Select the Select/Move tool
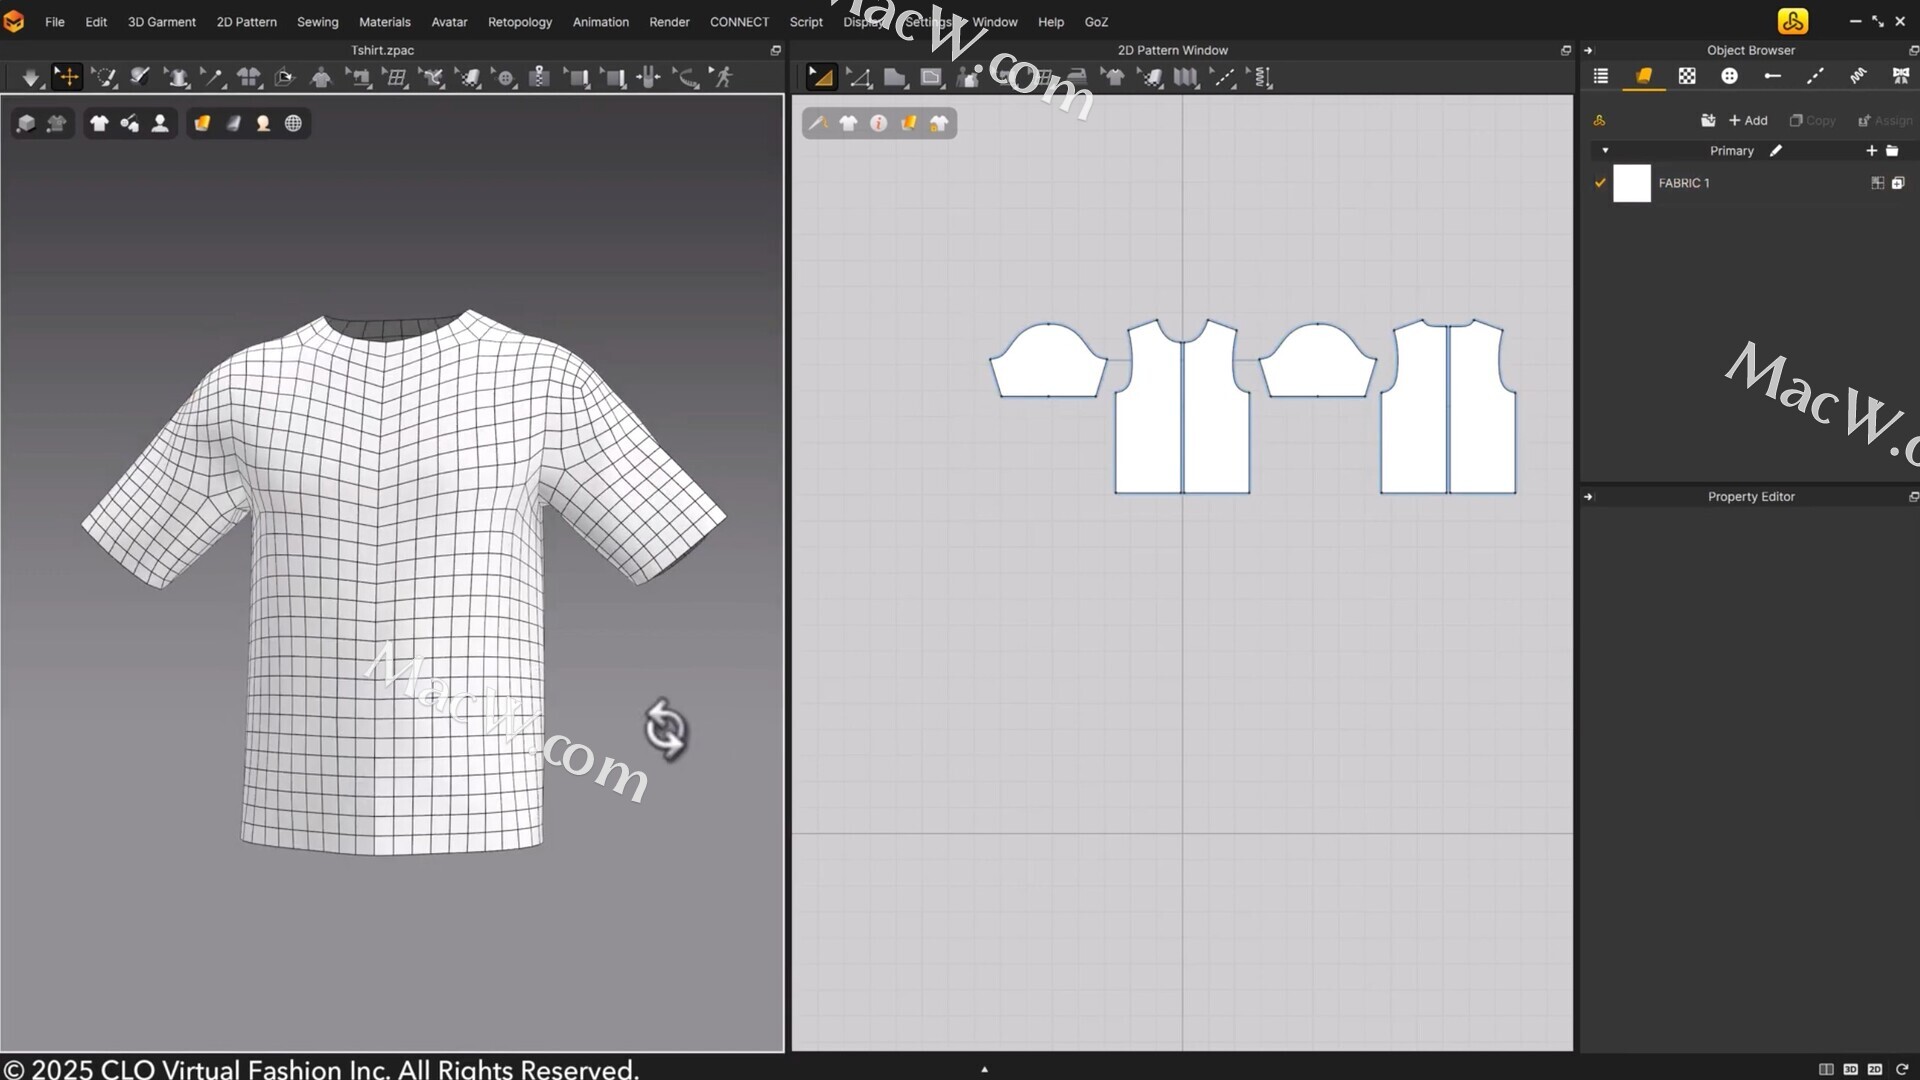This screenshot has width=1920, height=1080. click(x=67, y=77)
